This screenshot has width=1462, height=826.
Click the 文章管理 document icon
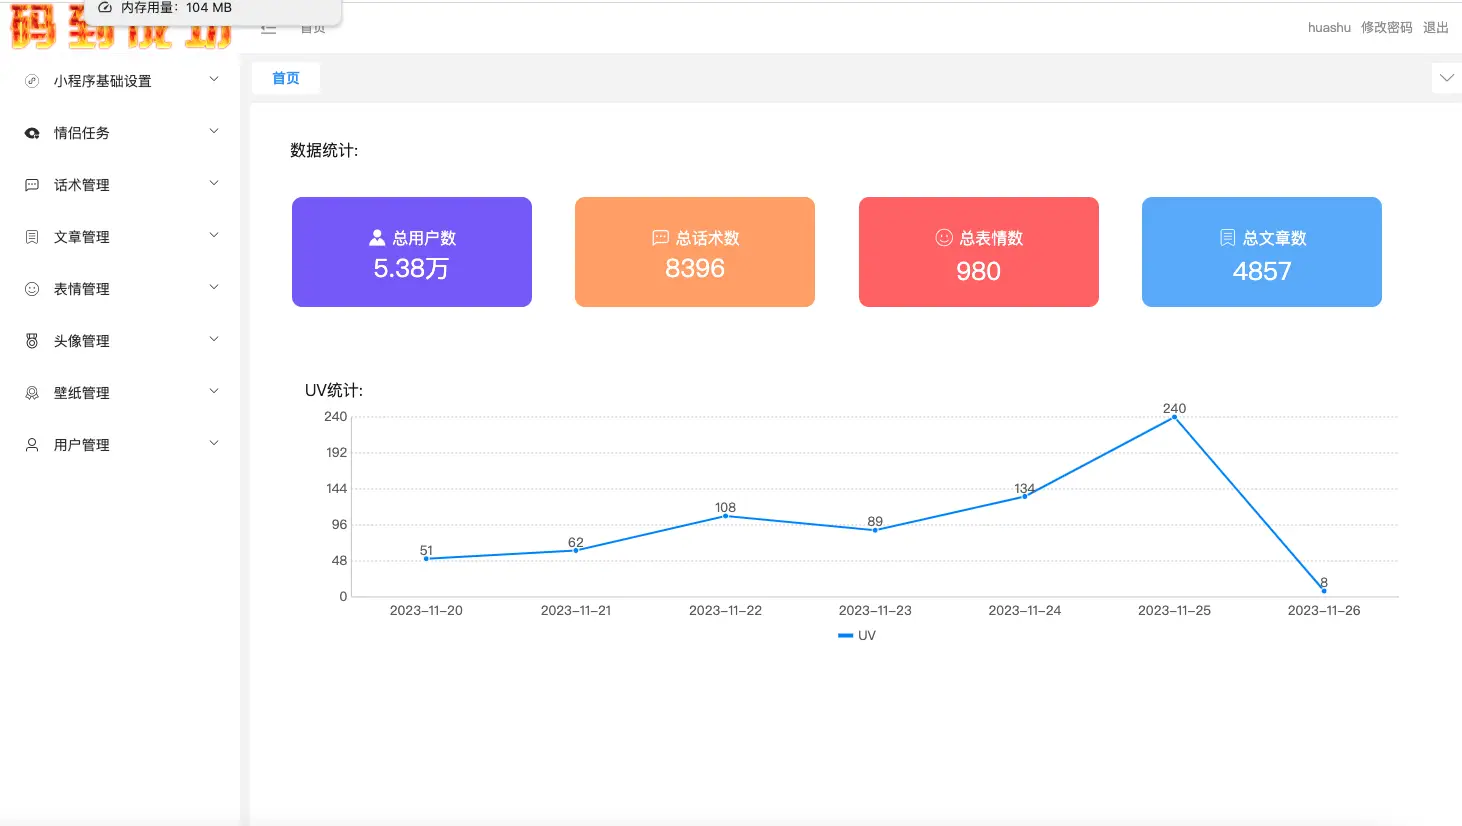pyautogui.click(x=32, y=237)
